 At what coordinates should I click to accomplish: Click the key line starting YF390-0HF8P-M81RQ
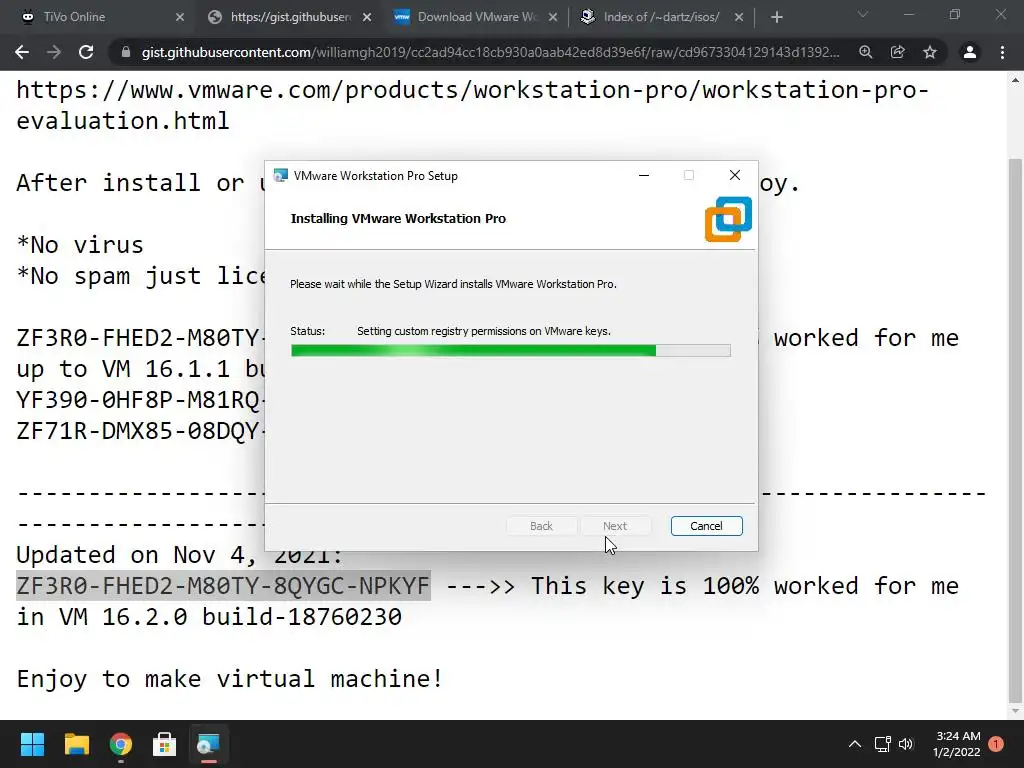tap(138, 400)
